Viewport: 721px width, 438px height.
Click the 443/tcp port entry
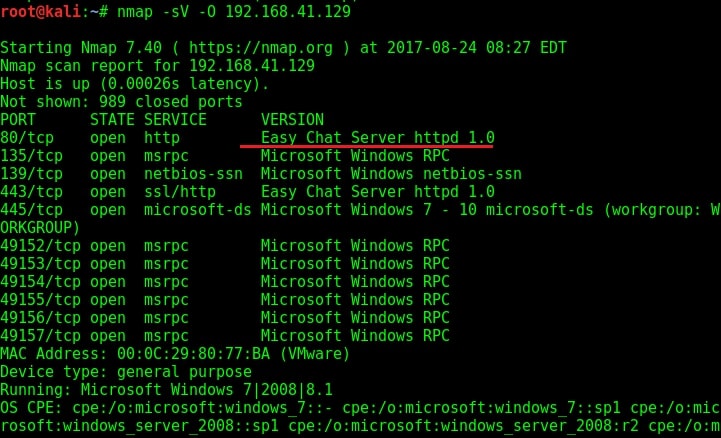31,192
